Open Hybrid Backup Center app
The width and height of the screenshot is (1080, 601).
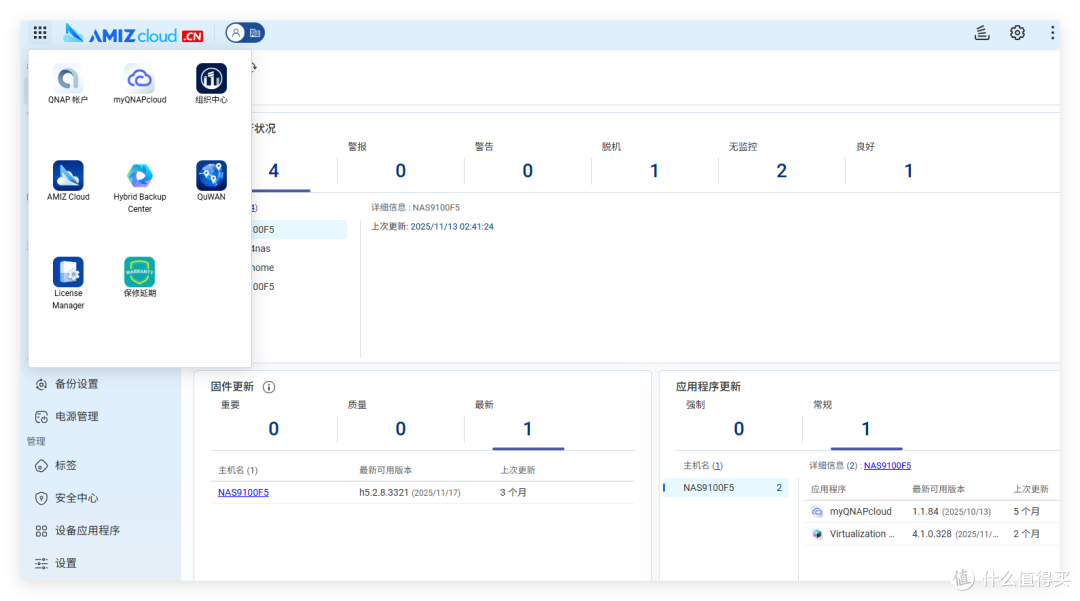click(139, 176)
